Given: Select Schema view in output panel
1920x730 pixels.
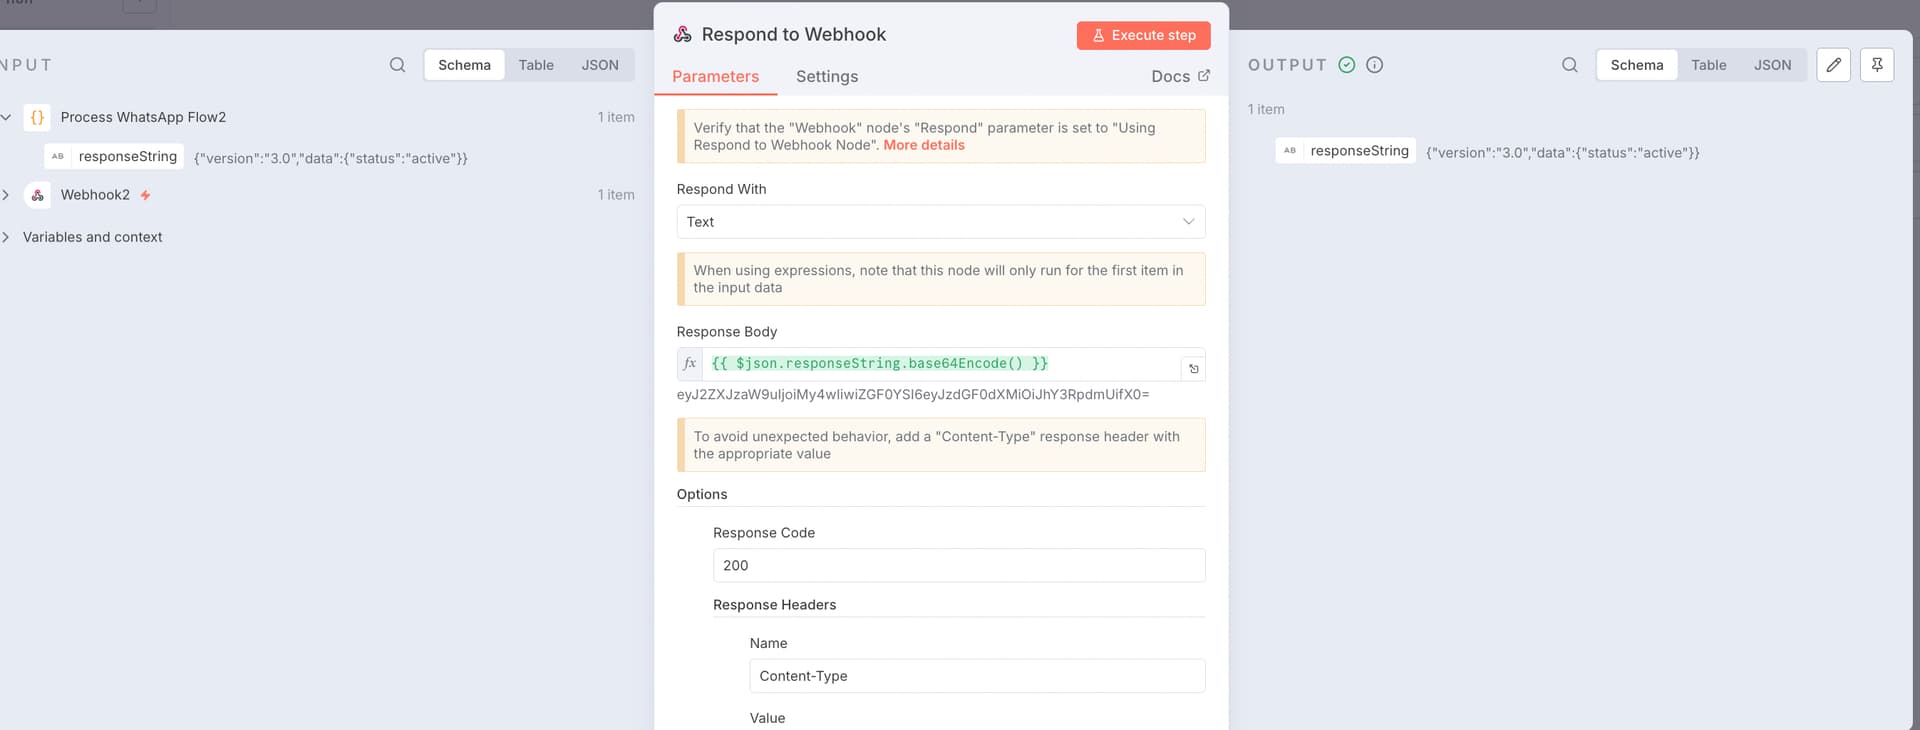Looking at the screenshot, I should [x=1637, y=65].
